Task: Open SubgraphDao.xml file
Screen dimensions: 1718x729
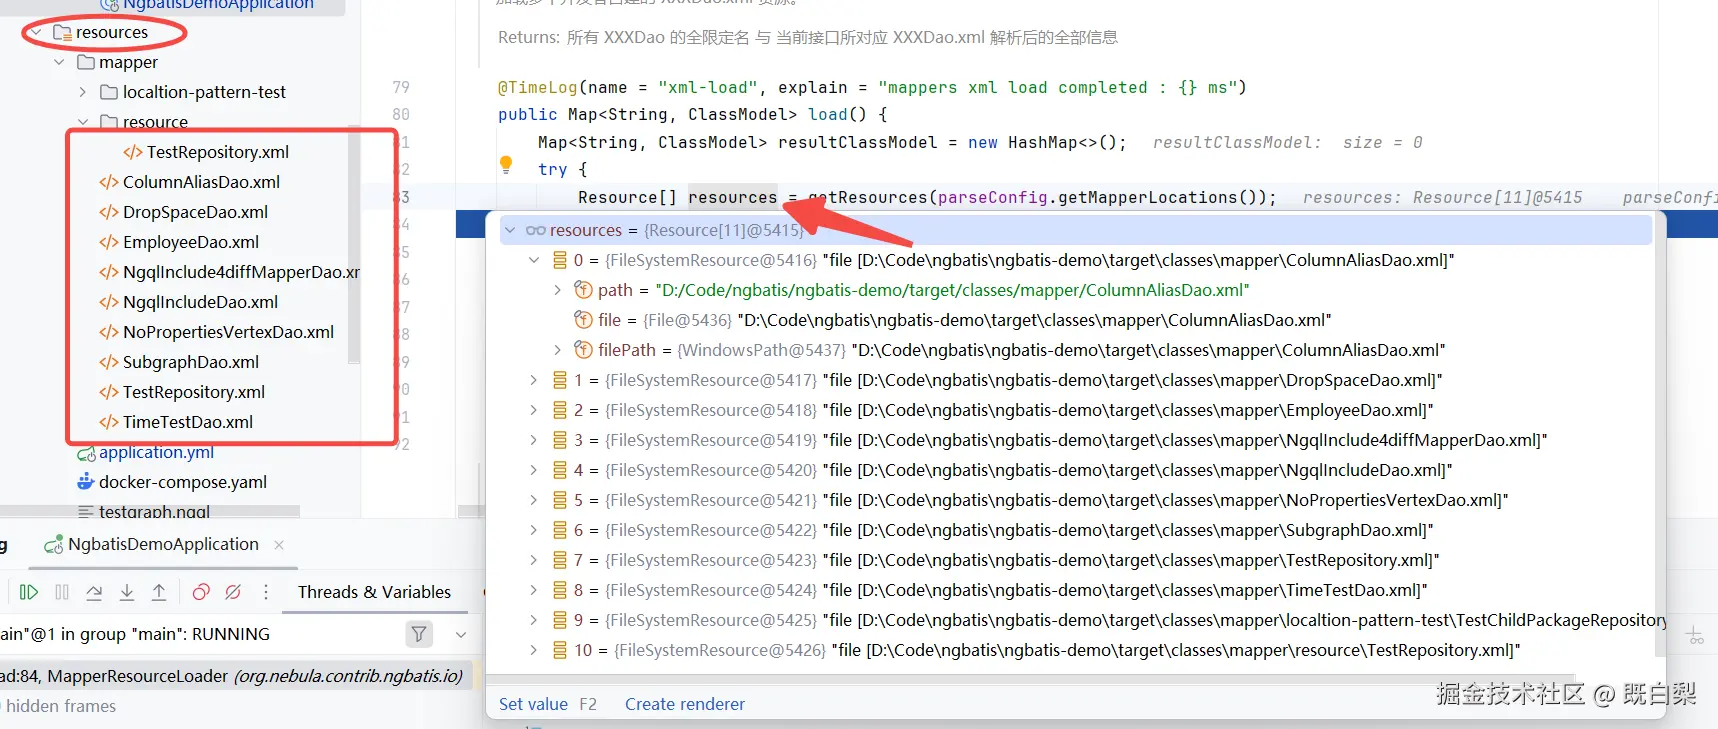Action: click(191, 362)
